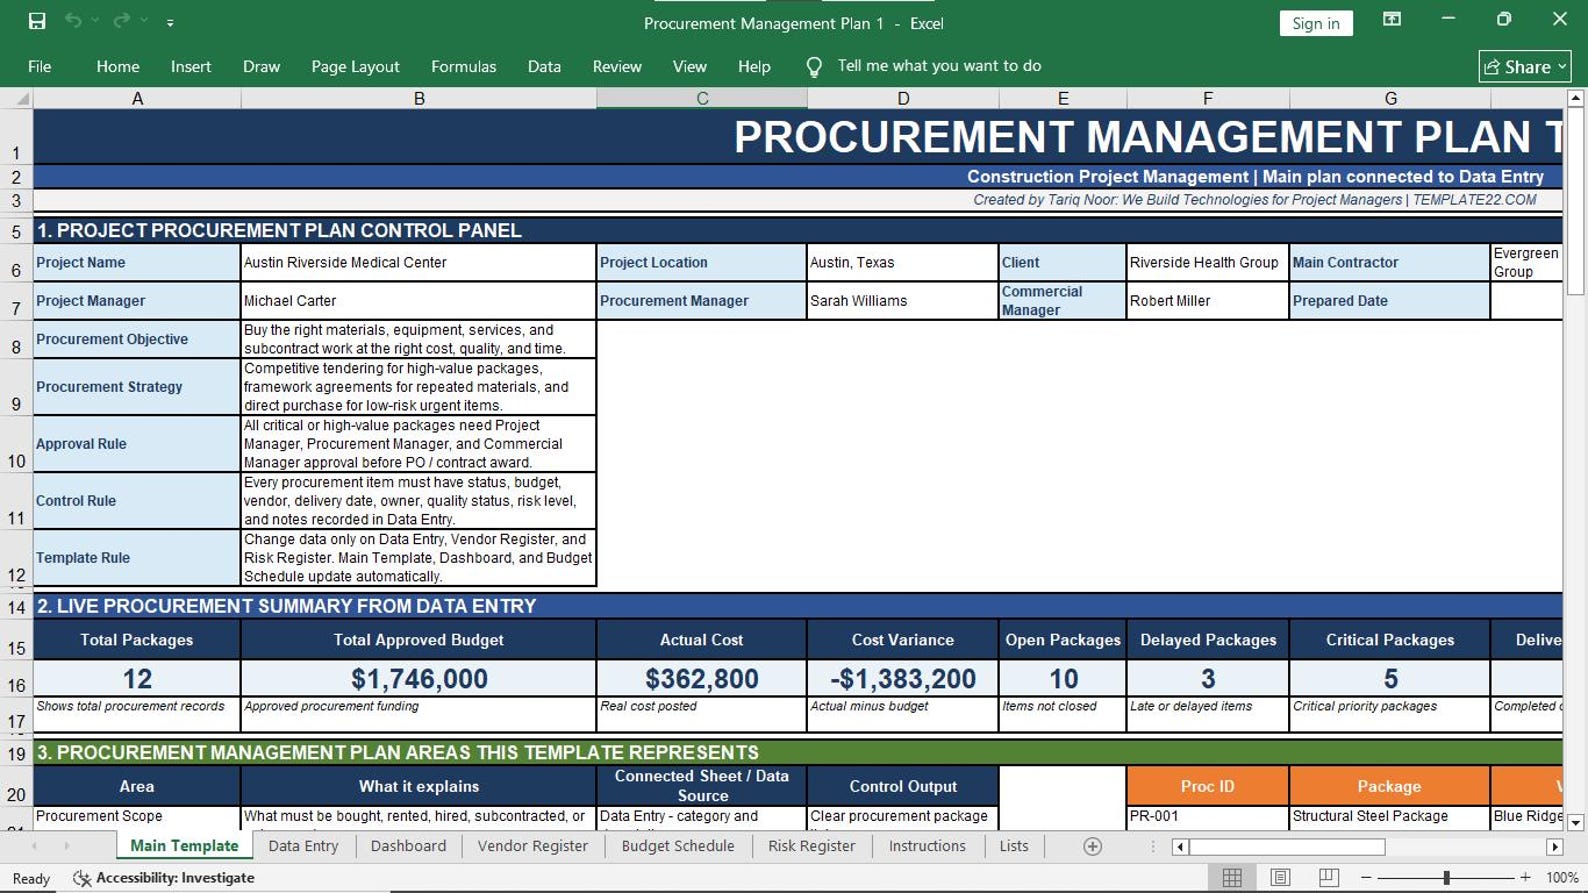This screenshot has width=1588, height=893.
Task: Open the View ribbon tab
Action: coord(689,66)
